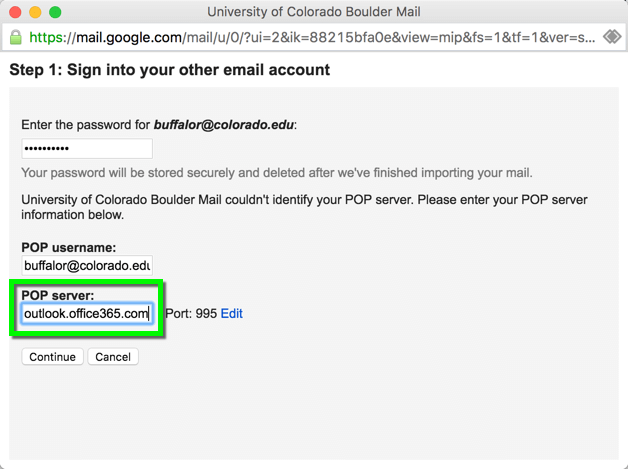Cancel the mail import dialog
628x469 pixels.
pyautogui.click(x=113, y=356)
